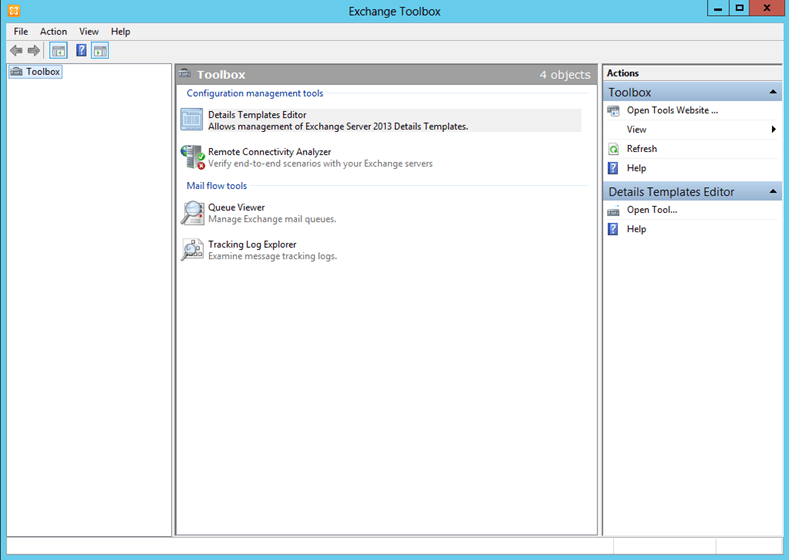This screenshot has width=789, height=560.
Task: Select the Tracking Log Explorer entry title
Action: point(252,245)
